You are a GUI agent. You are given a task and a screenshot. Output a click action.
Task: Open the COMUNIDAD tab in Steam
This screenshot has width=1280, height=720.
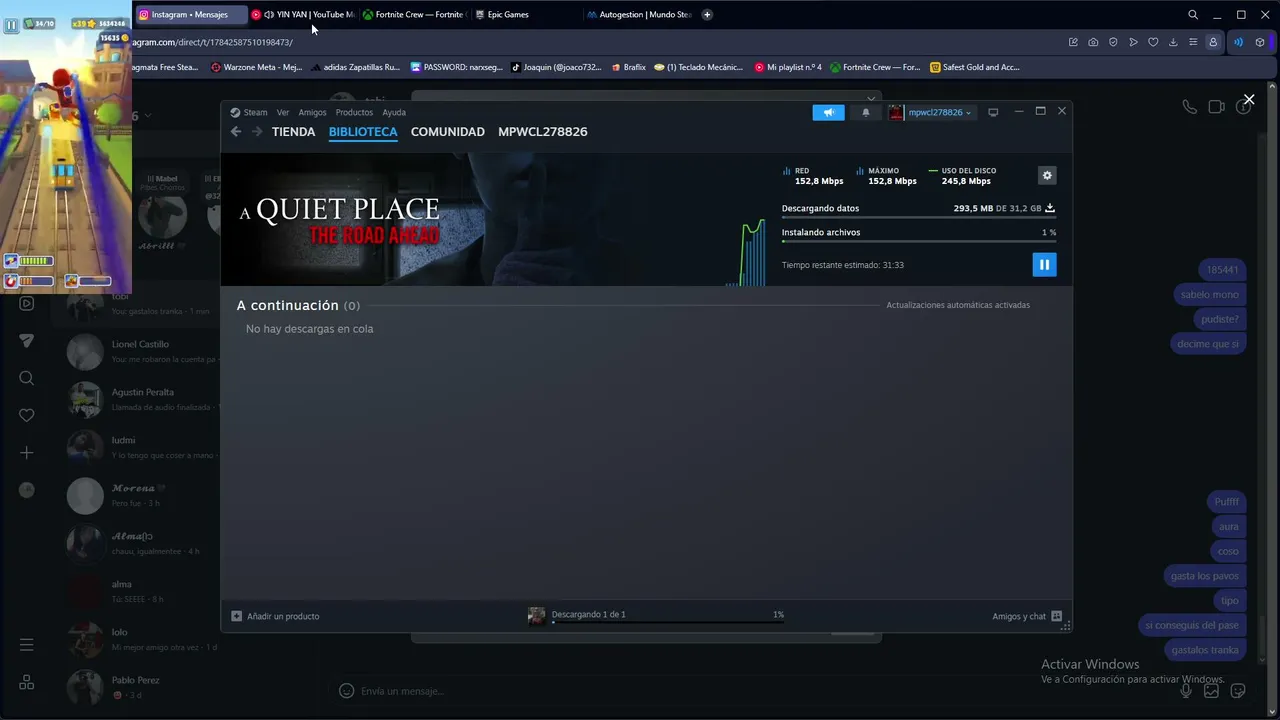click(x=448, y=132)
